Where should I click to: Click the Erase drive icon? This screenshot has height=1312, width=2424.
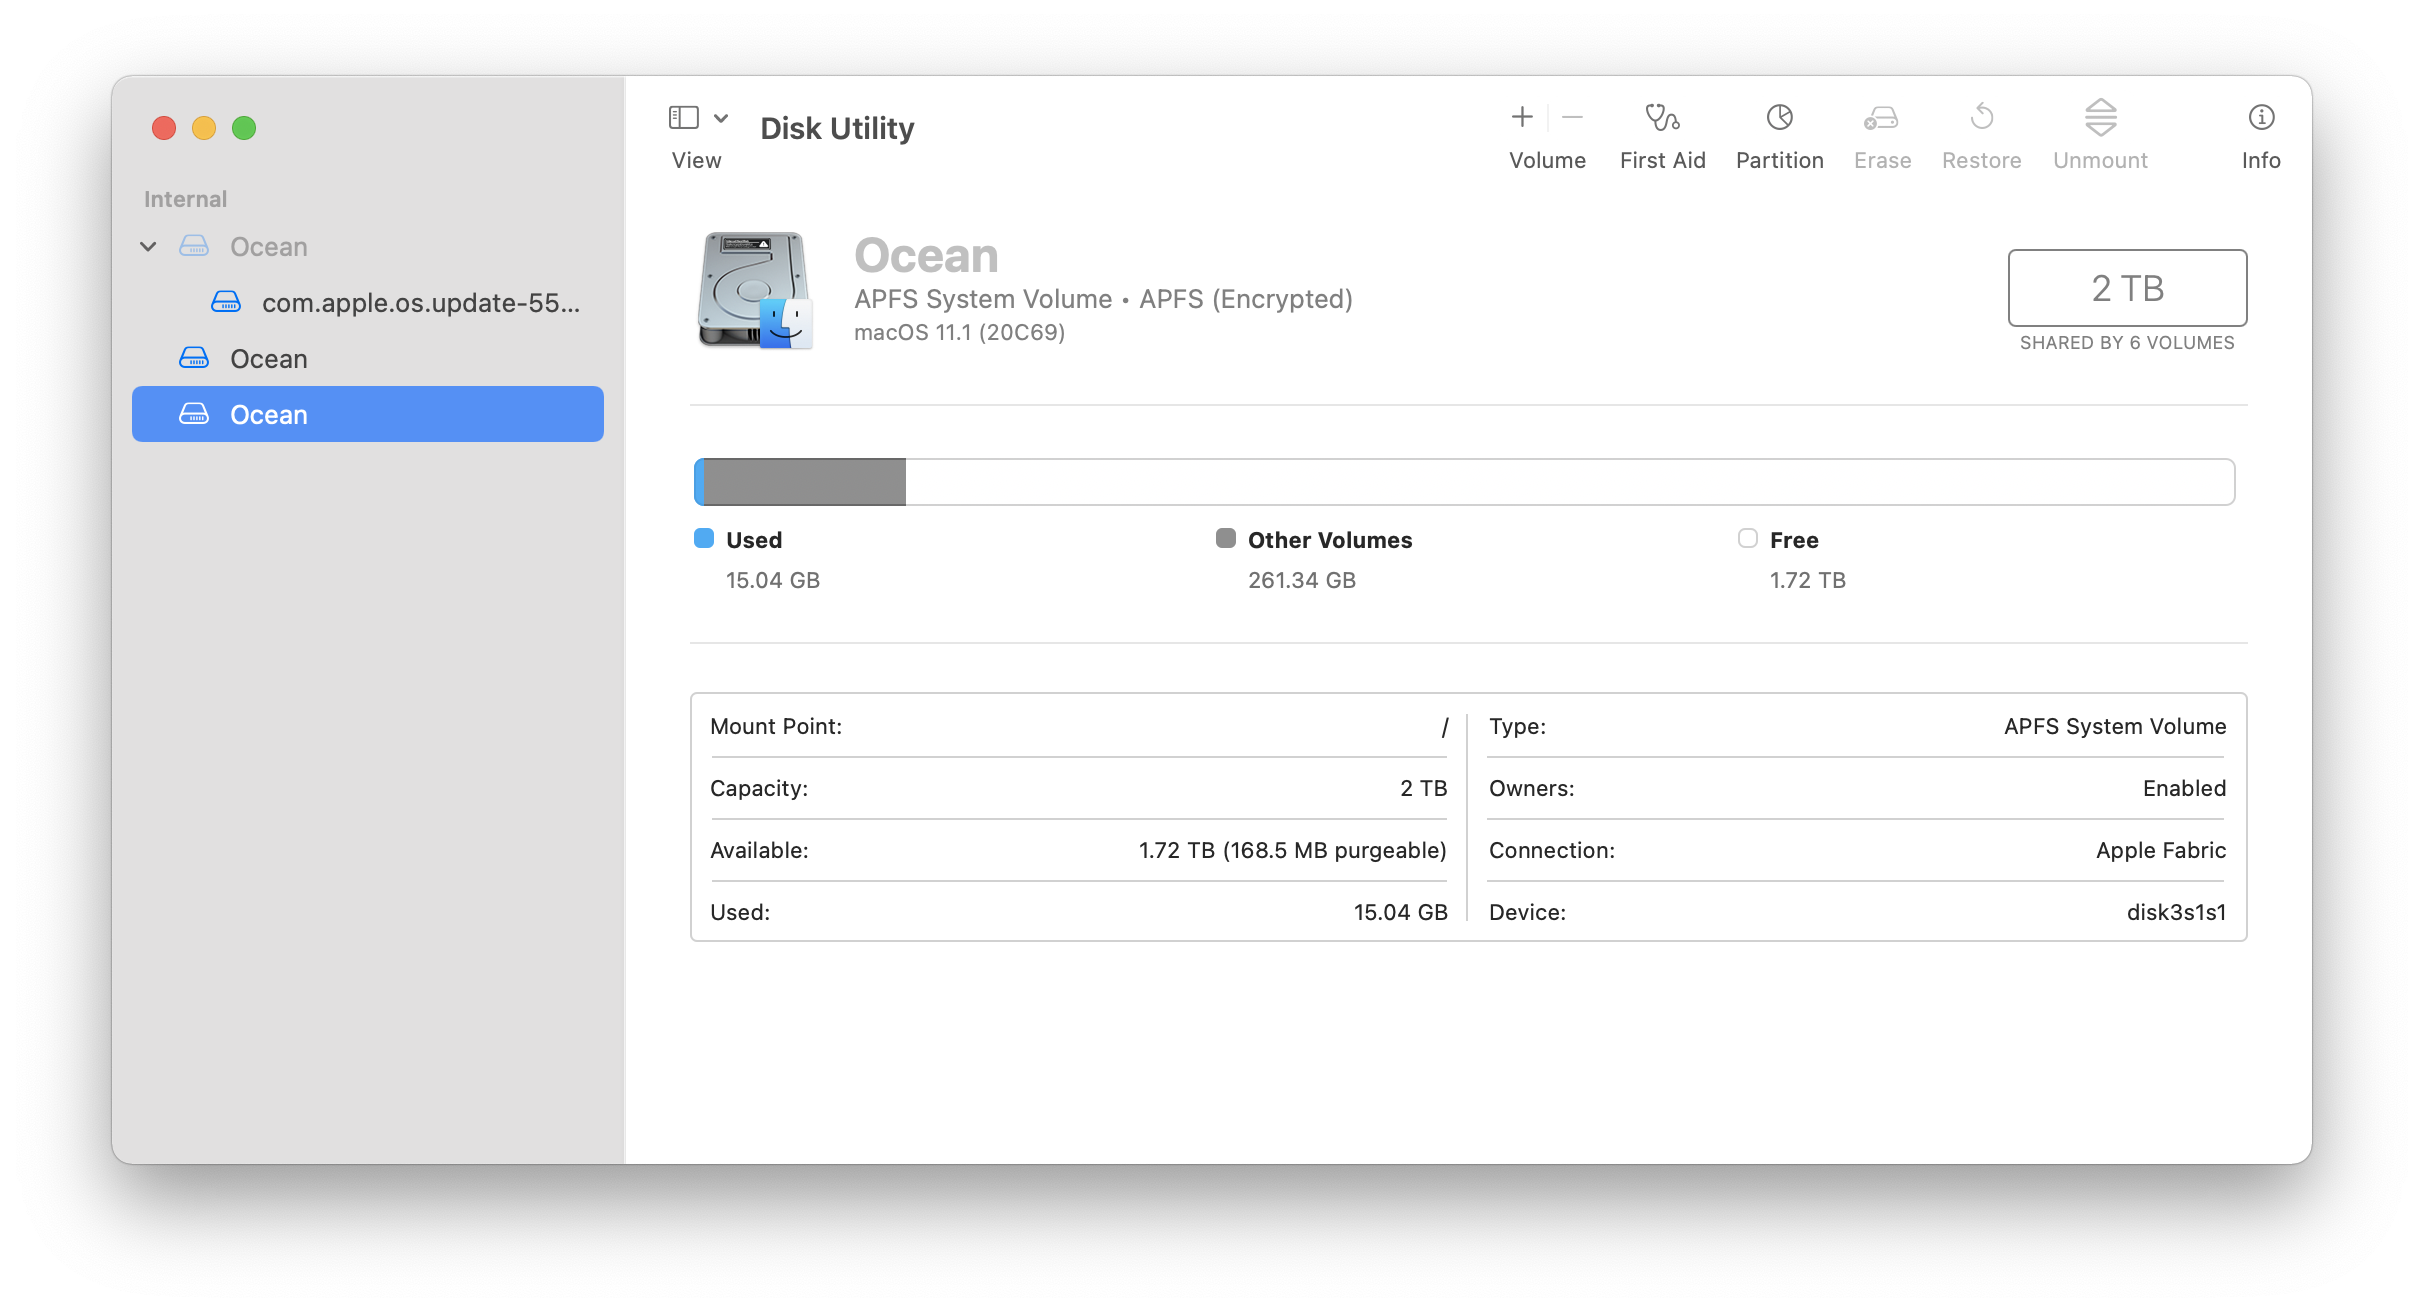1881,118
